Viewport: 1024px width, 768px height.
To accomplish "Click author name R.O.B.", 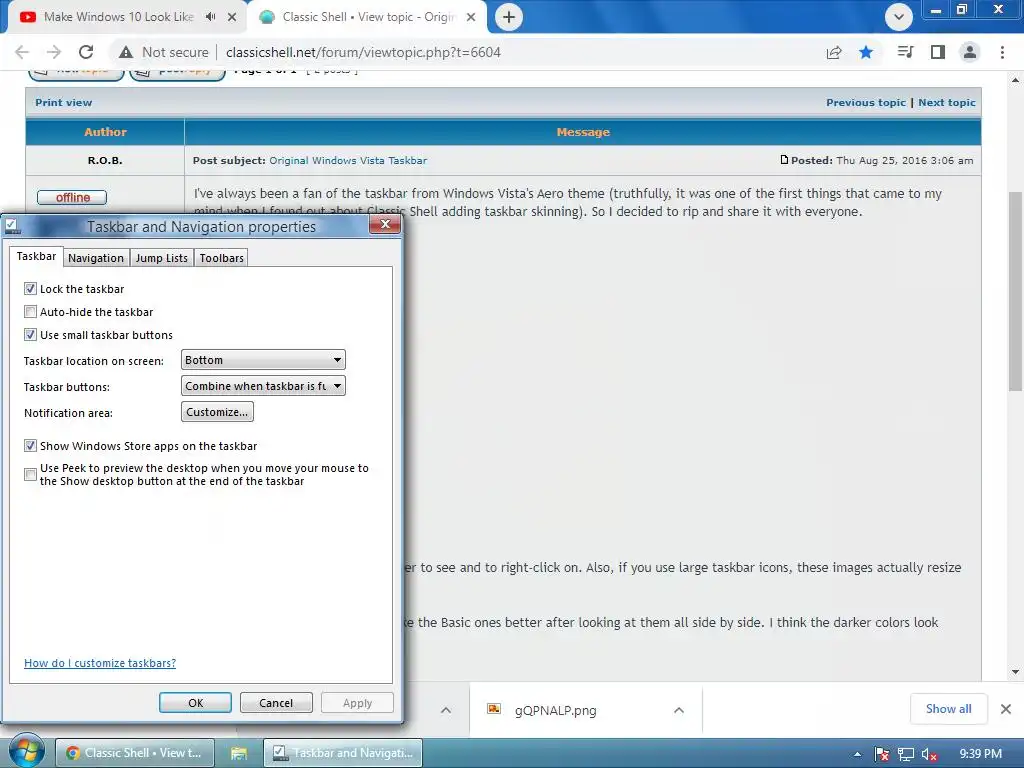I will (x=105, y=161).
